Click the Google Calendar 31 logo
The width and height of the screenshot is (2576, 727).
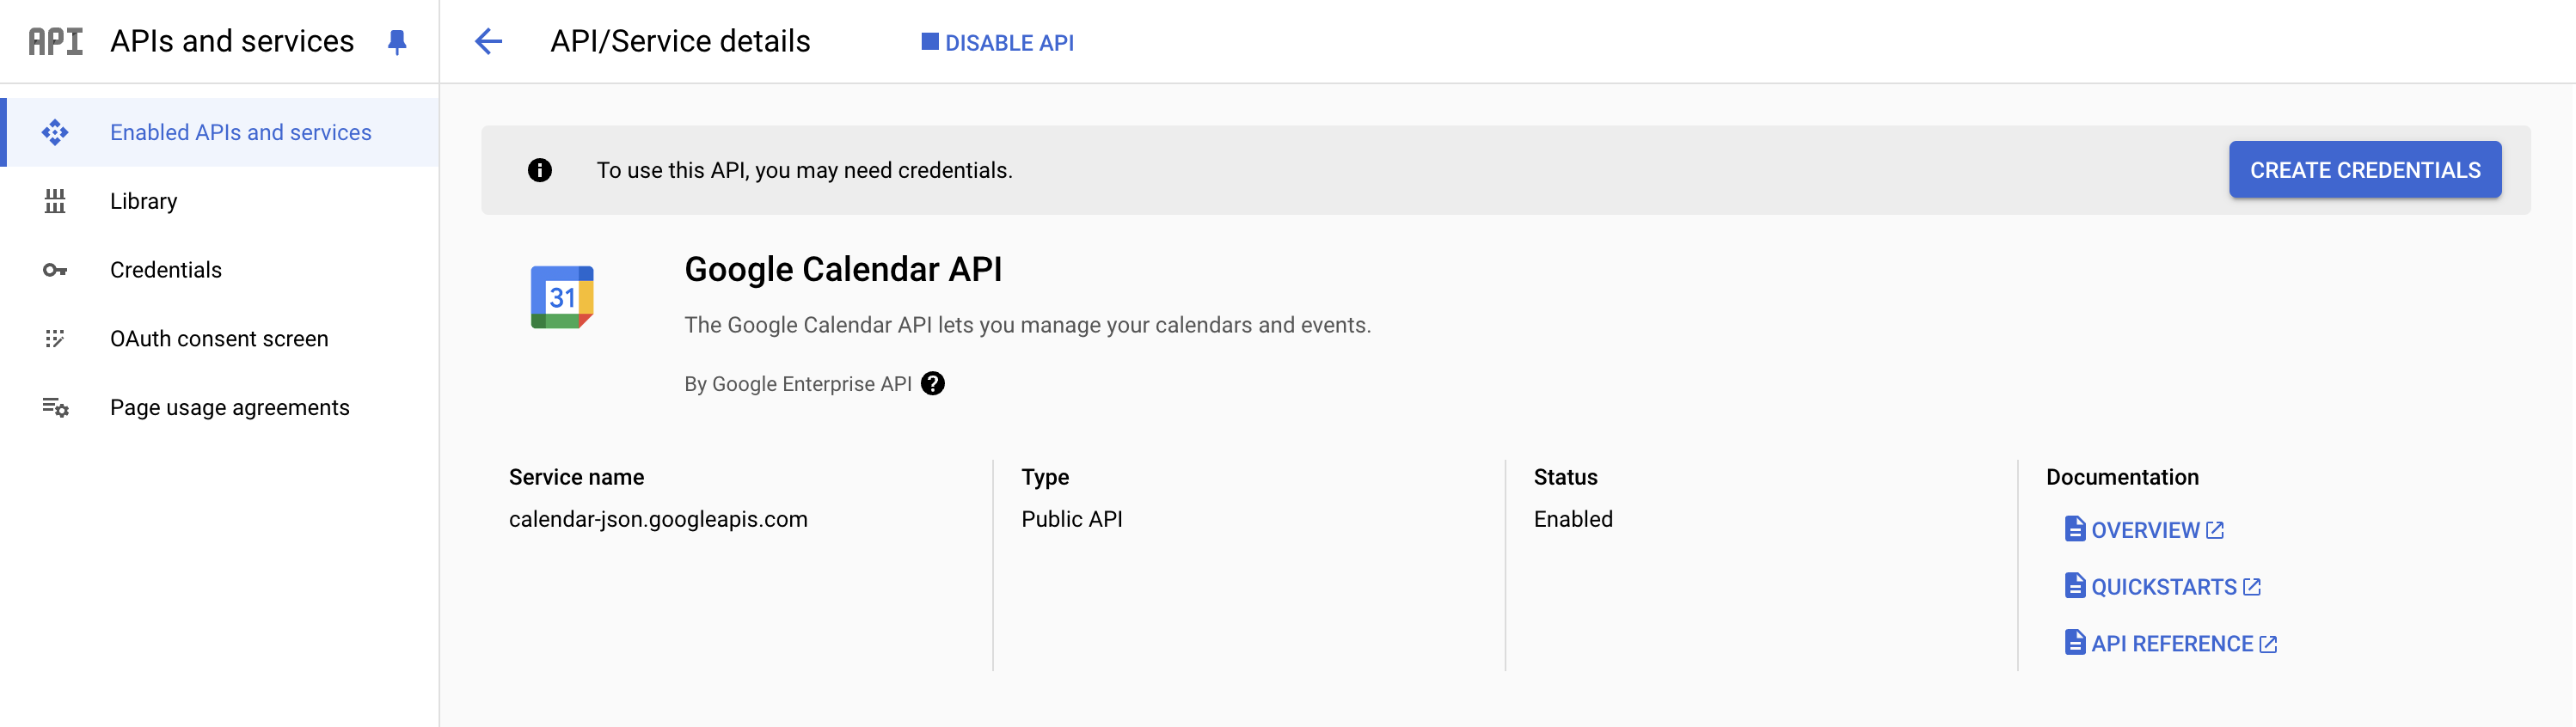[x=562, y=297]
